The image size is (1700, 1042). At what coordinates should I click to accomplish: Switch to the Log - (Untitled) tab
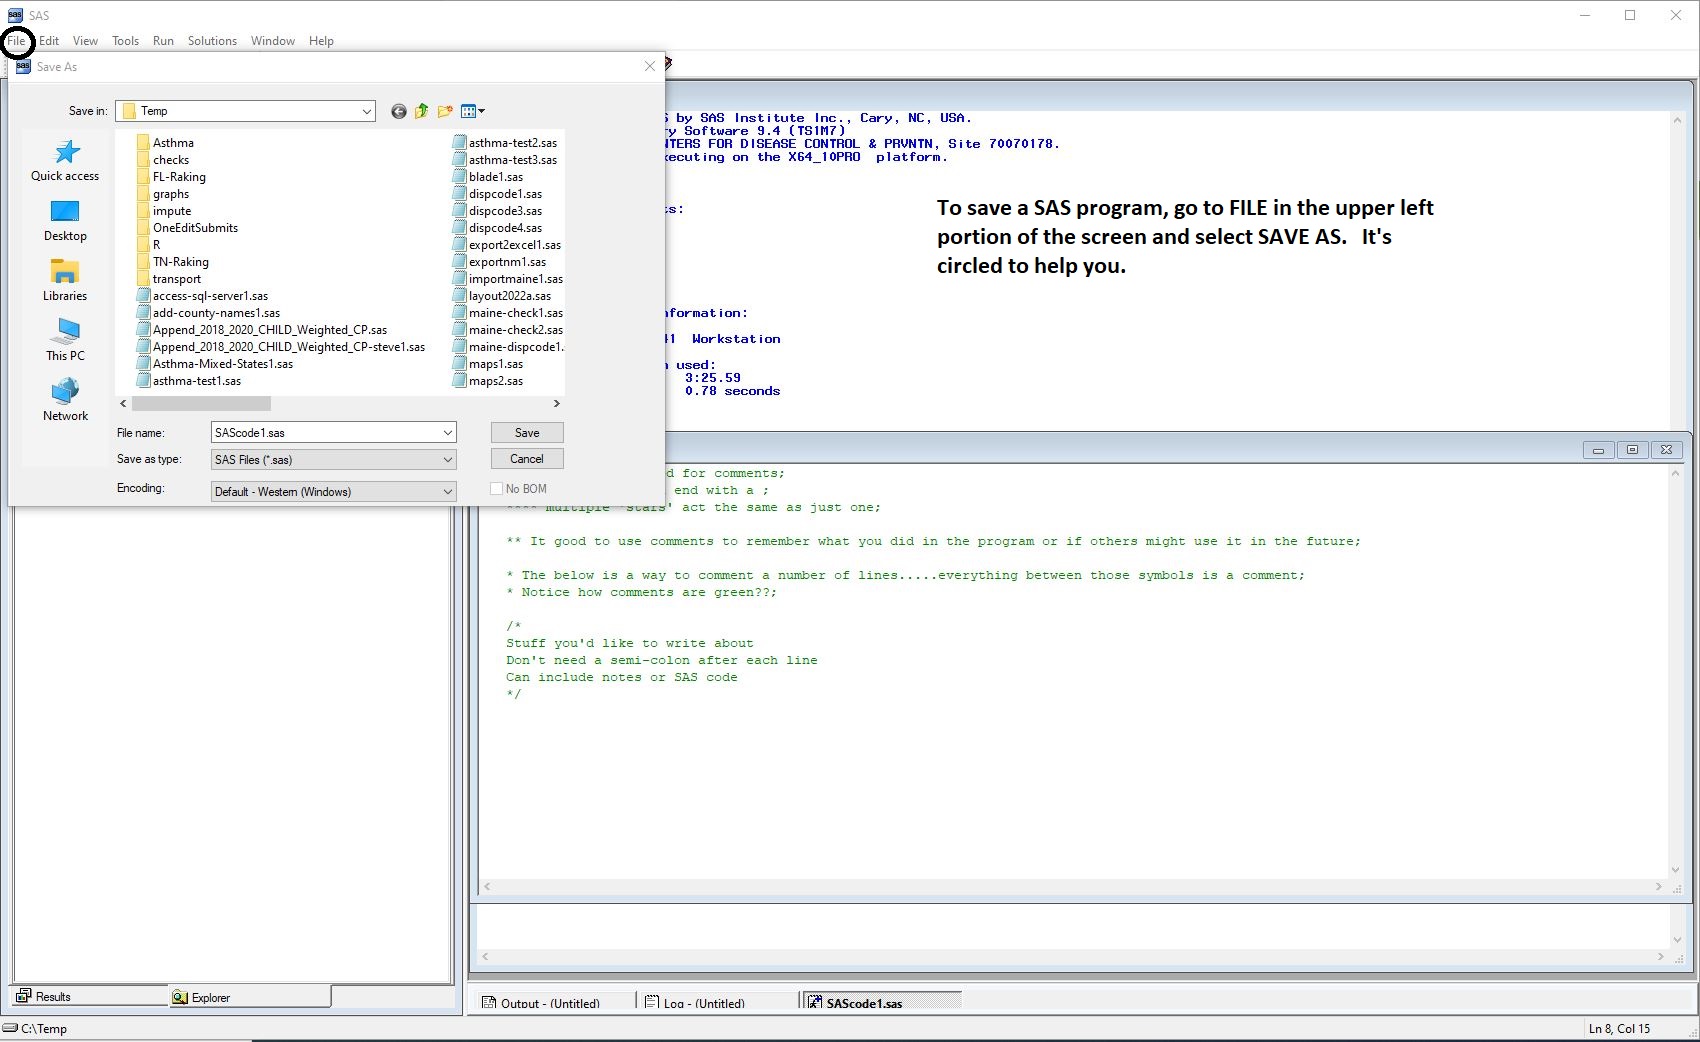703,1003
